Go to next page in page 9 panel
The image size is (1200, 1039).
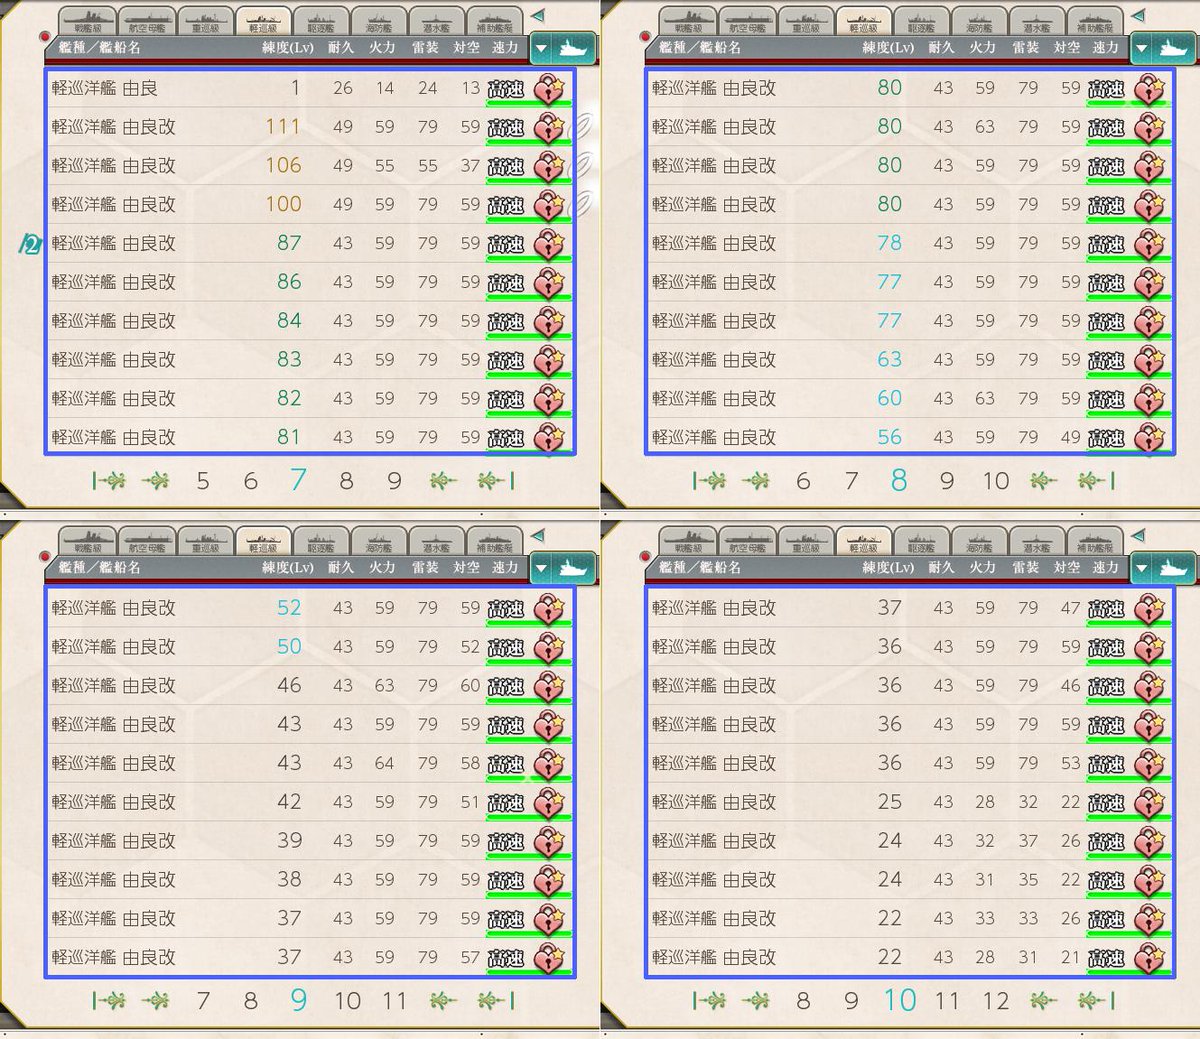pyautogui.click(x=443, y=1000)
